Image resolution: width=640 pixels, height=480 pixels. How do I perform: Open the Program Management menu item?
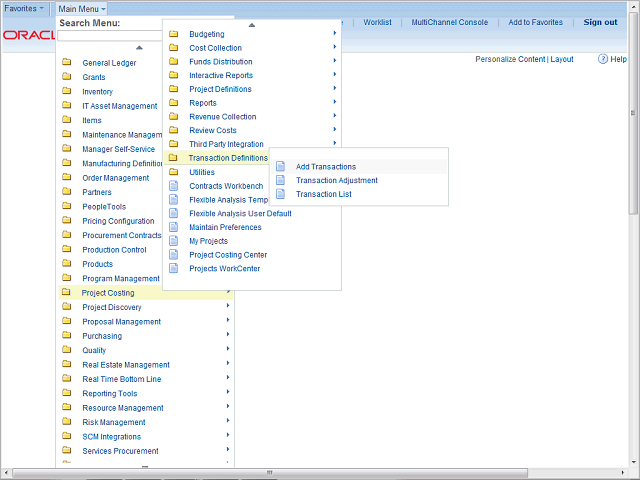(x=121, y=279)
